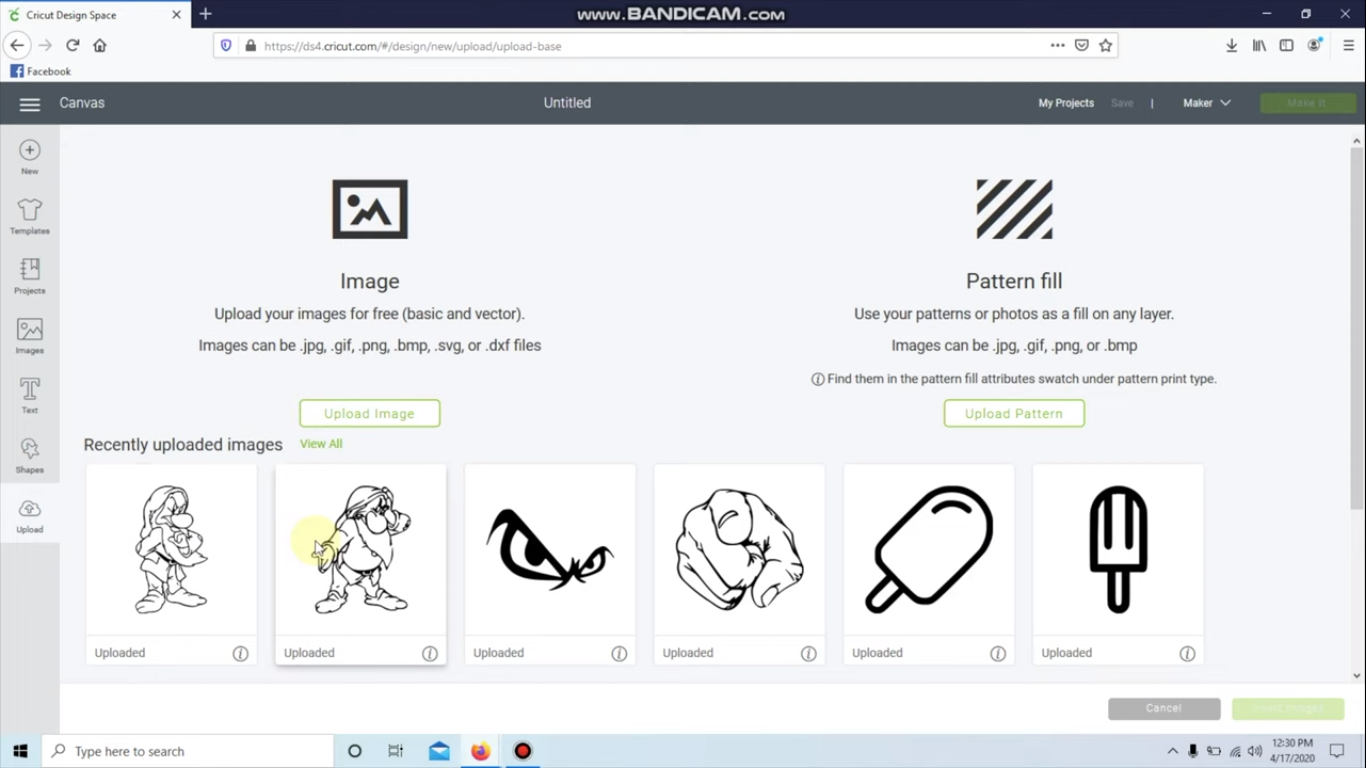The height and width of the screenshot is (768, 1366).
Task: Open Images panel in the sidebar
Action: coord(30,336)
